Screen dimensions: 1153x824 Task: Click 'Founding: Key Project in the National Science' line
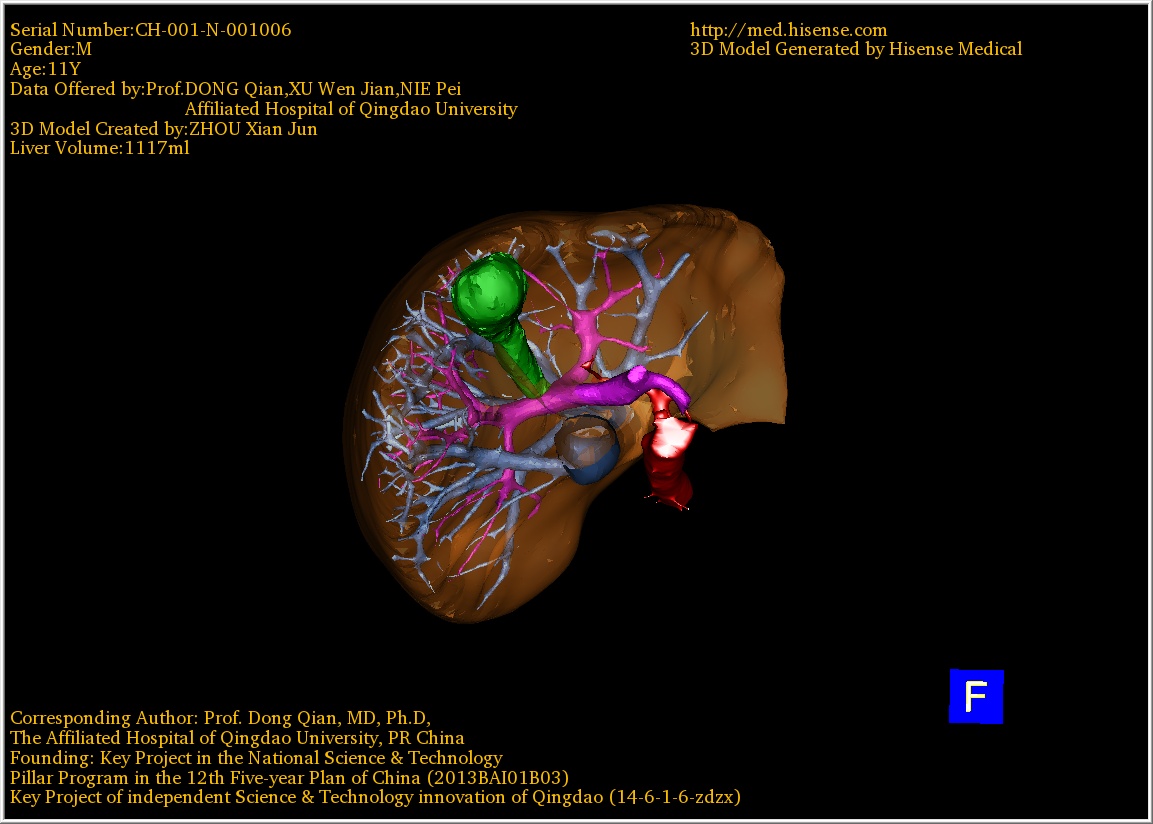256,758
